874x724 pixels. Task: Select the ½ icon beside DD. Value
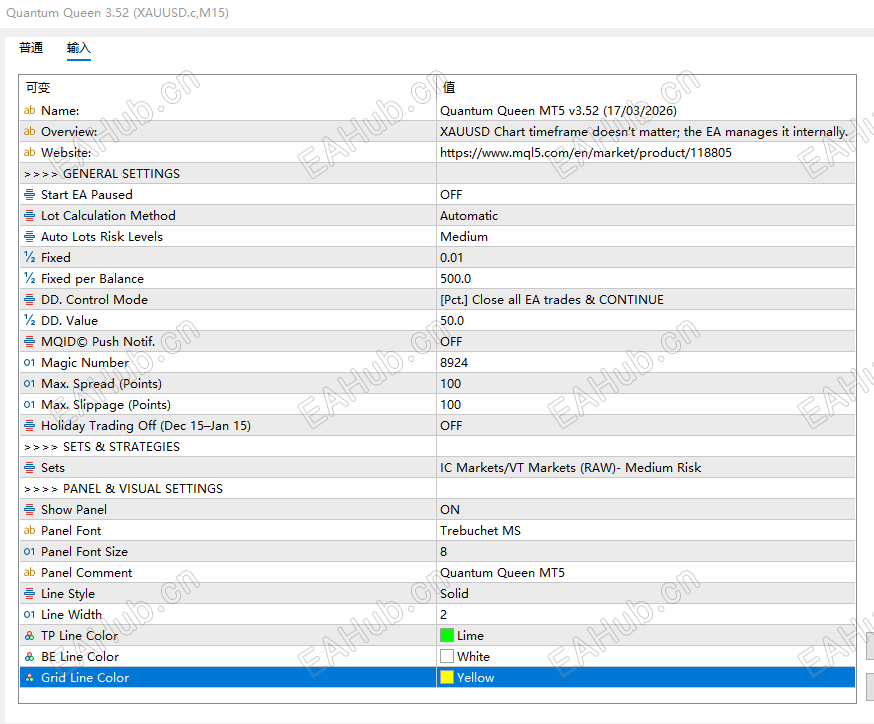coord(30,320)
